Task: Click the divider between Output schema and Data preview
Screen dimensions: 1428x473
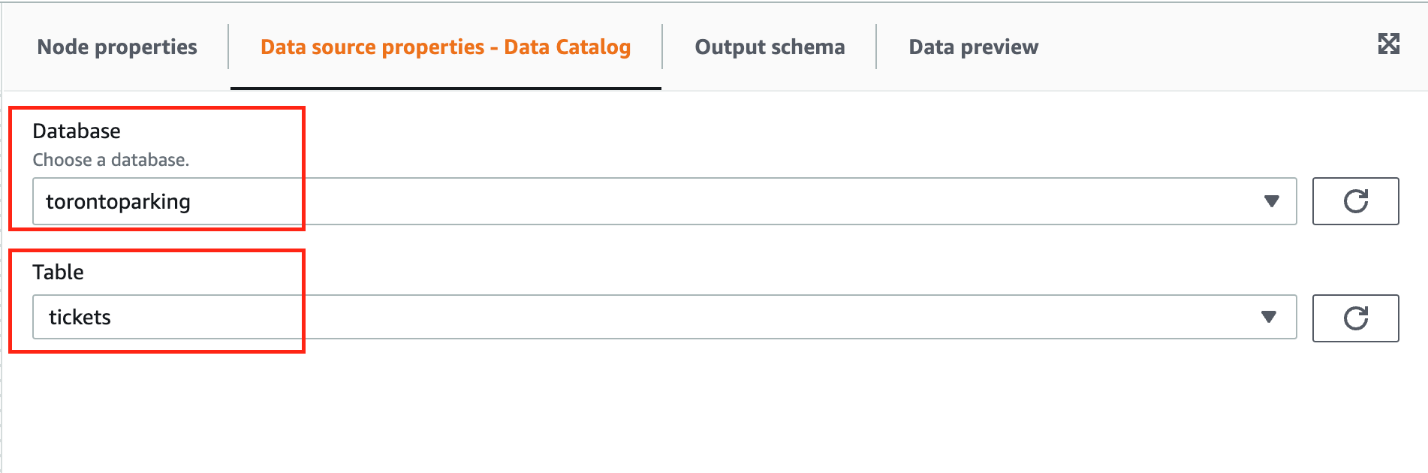Action: point(876,47)
